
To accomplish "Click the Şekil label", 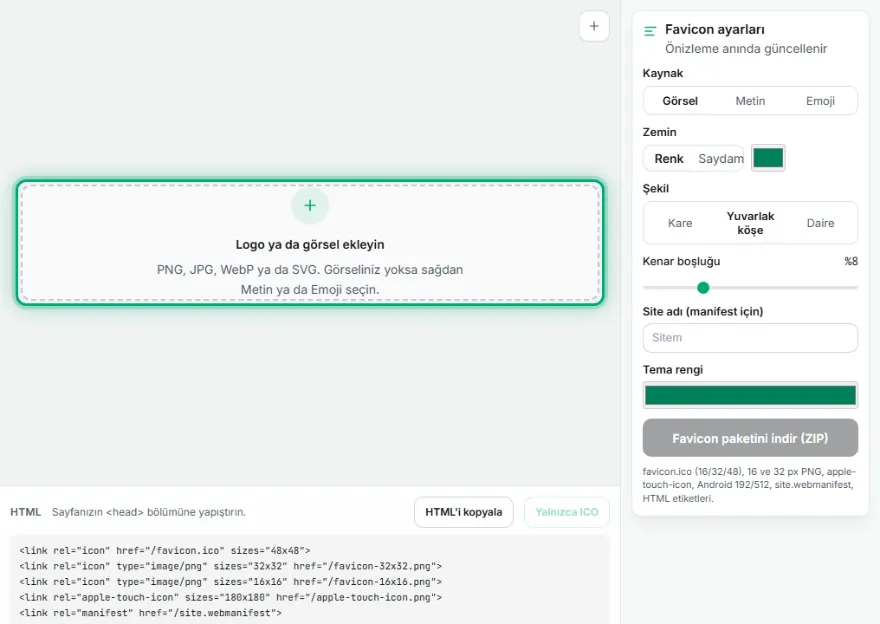I will click(x=656, y=189).
